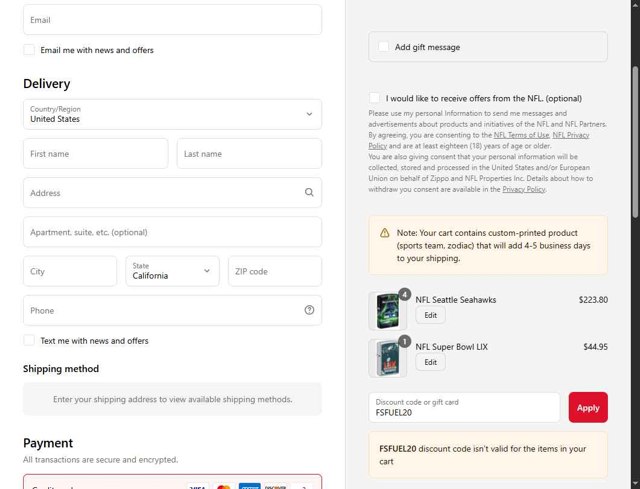Viewport: 640px width, 489px height.
Task: Click 'Enter your shipping address' notice
Action: 172,399
